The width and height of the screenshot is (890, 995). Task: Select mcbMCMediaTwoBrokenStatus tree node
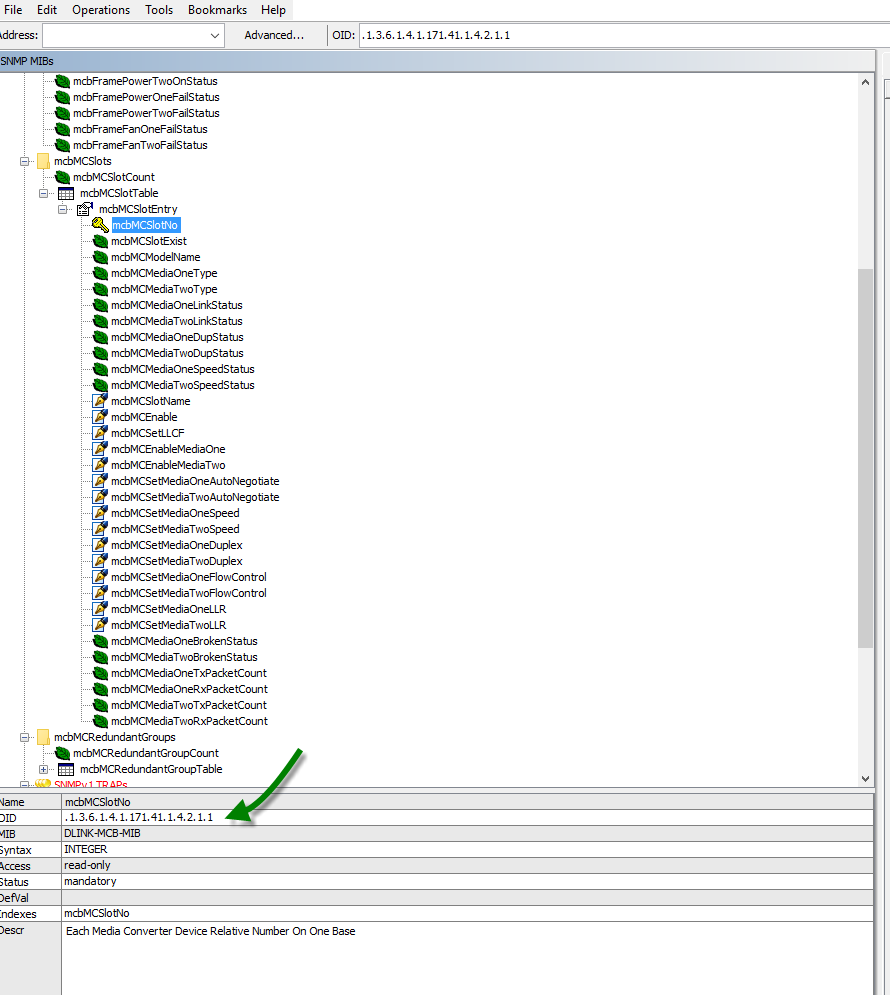click(184, 657)
